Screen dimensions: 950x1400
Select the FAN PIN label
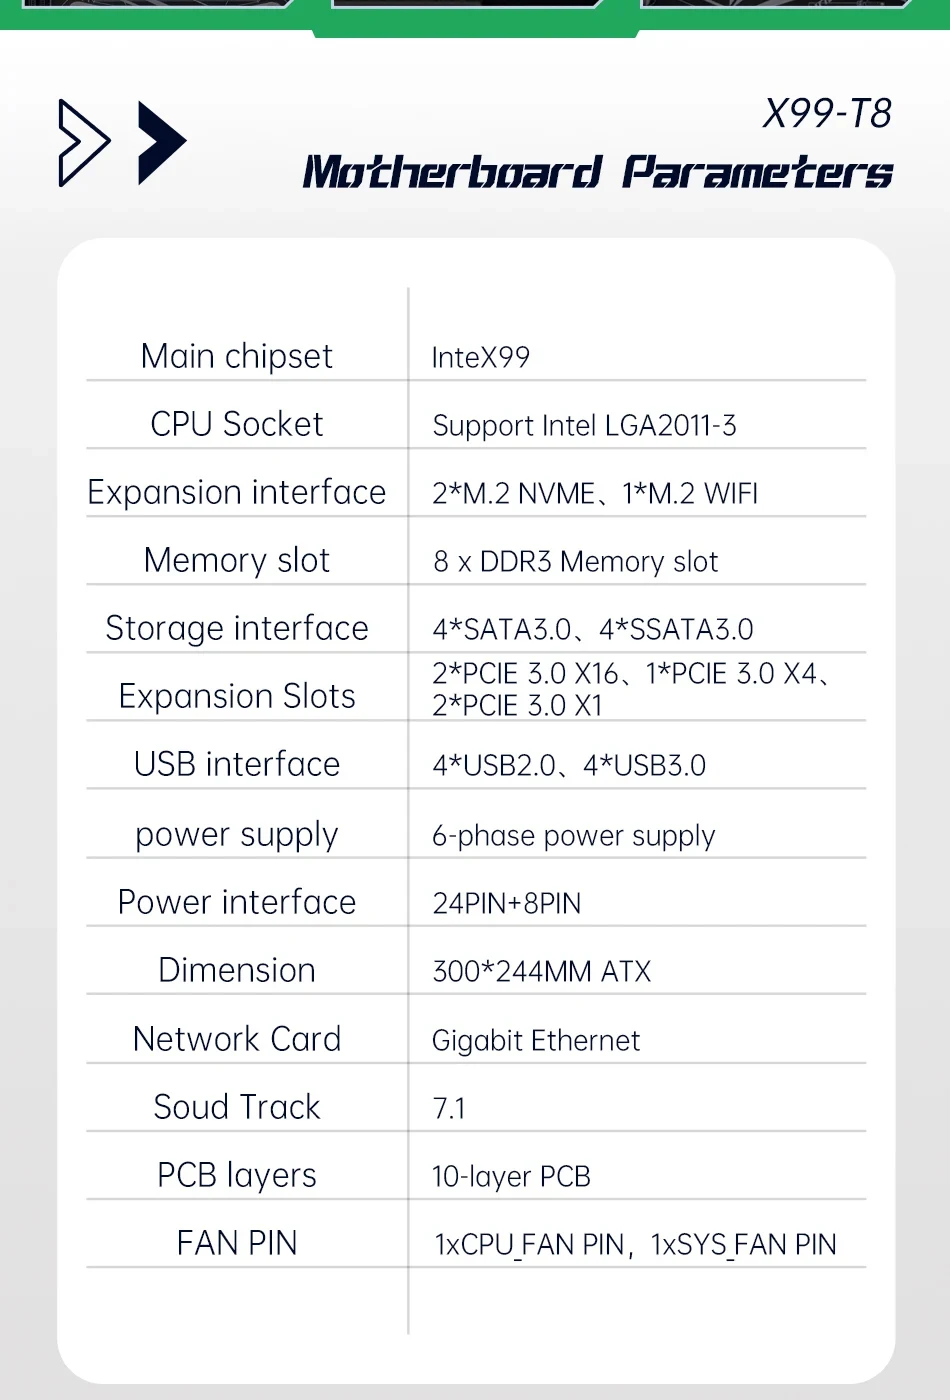click(237, 1244)
